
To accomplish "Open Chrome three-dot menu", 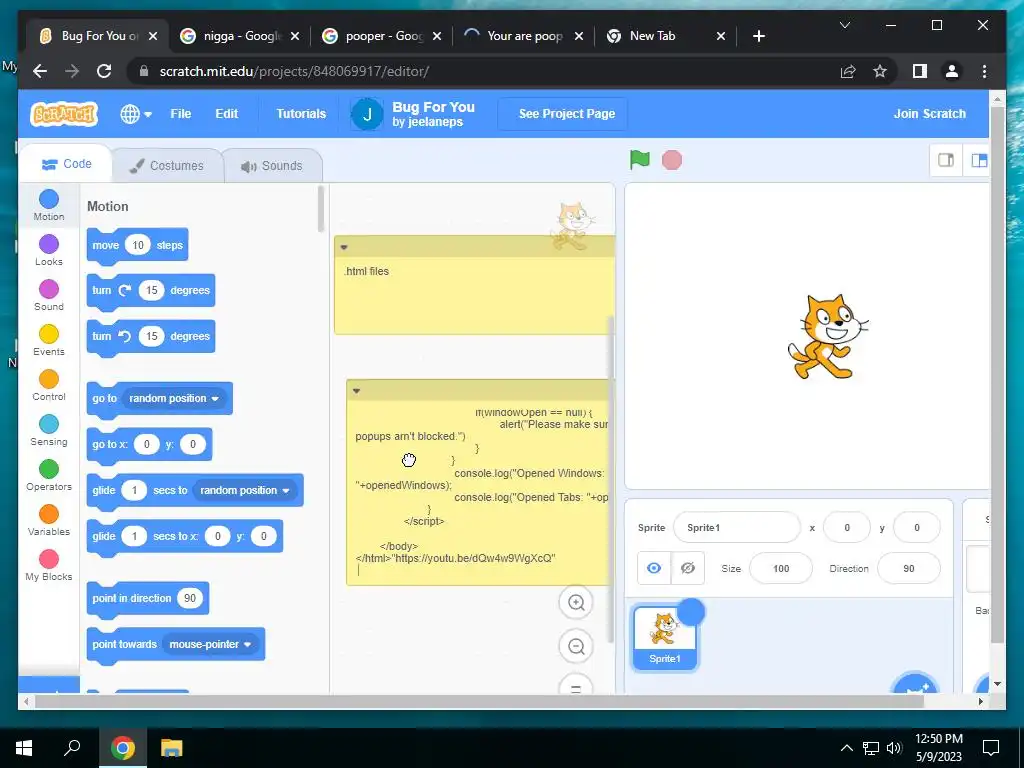I will tap(984, 71).
